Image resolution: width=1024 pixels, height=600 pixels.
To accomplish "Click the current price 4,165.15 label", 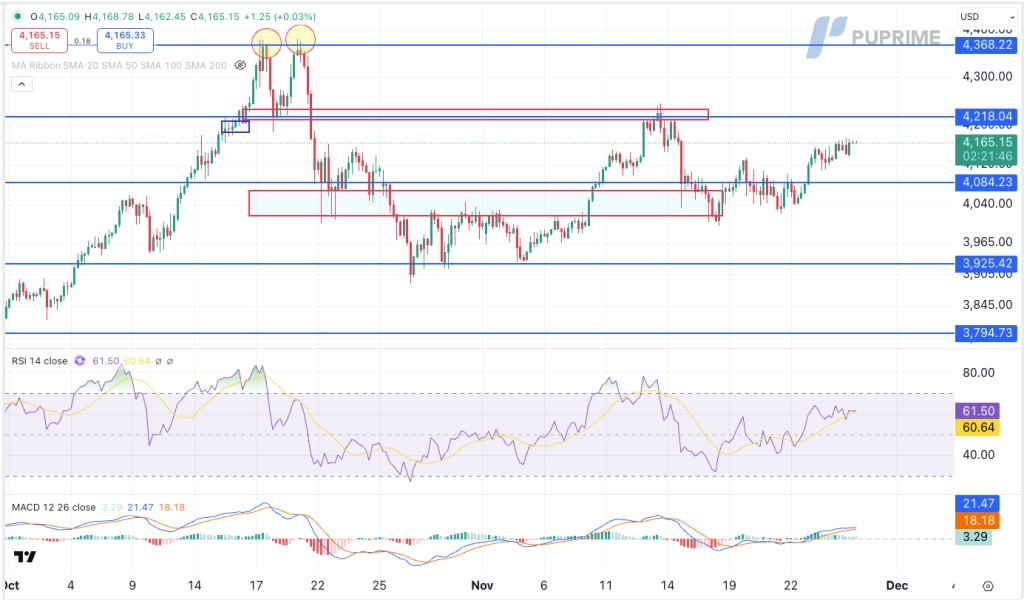I will 986,142.
